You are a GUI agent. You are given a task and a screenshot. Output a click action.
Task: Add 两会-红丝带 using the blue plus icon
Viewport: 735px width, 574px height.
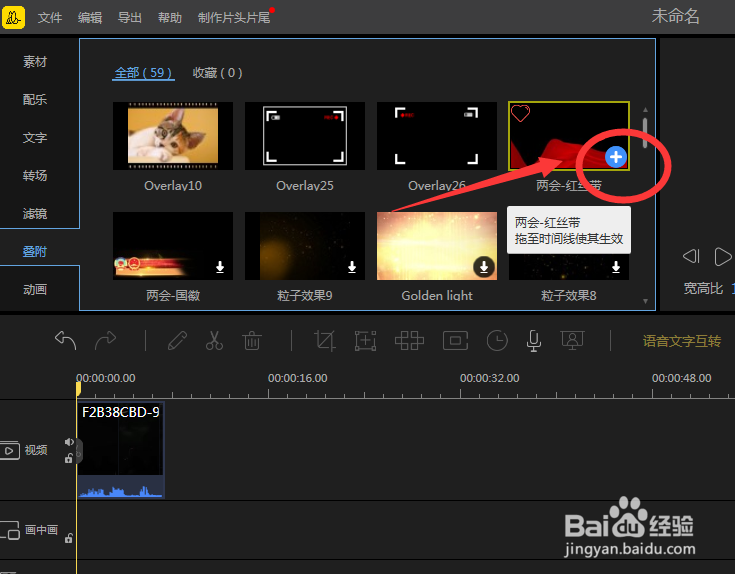click(615, 157)
